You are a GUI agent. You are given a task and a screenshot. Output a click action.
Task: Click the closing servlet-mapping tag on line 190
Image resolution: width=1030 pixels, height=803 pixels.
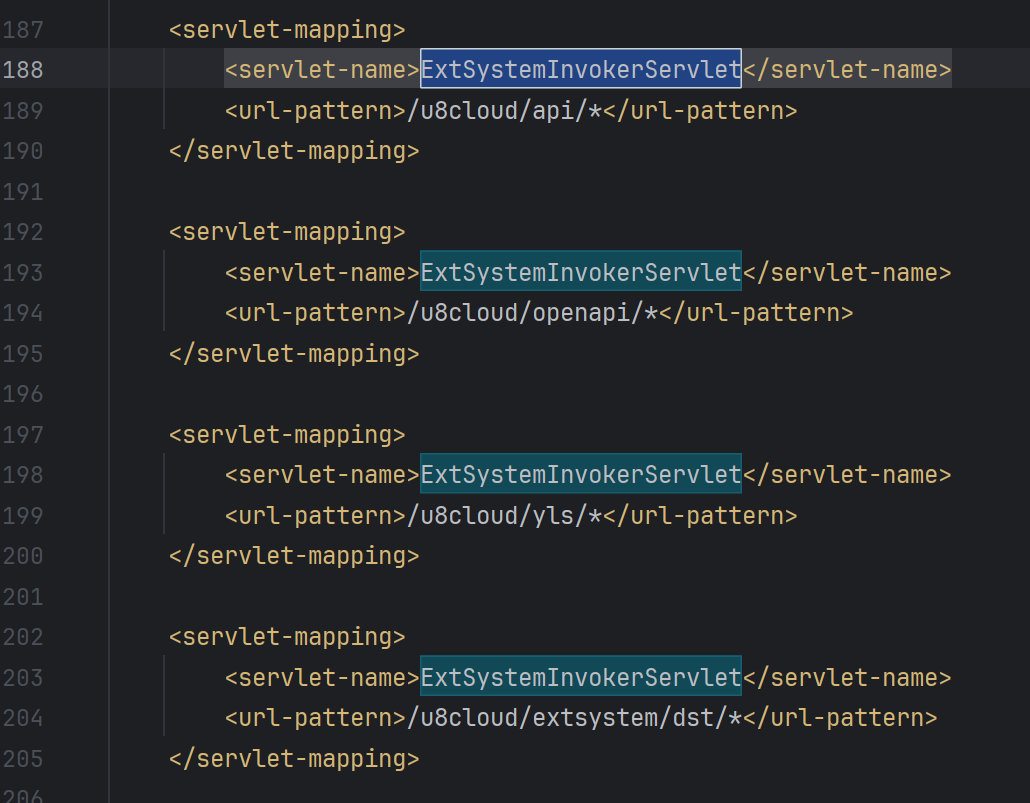point(294,151)
